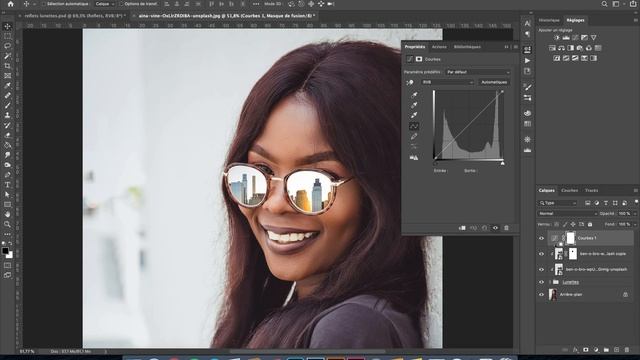
Task: Select the Pen tool
Action: 7,175
